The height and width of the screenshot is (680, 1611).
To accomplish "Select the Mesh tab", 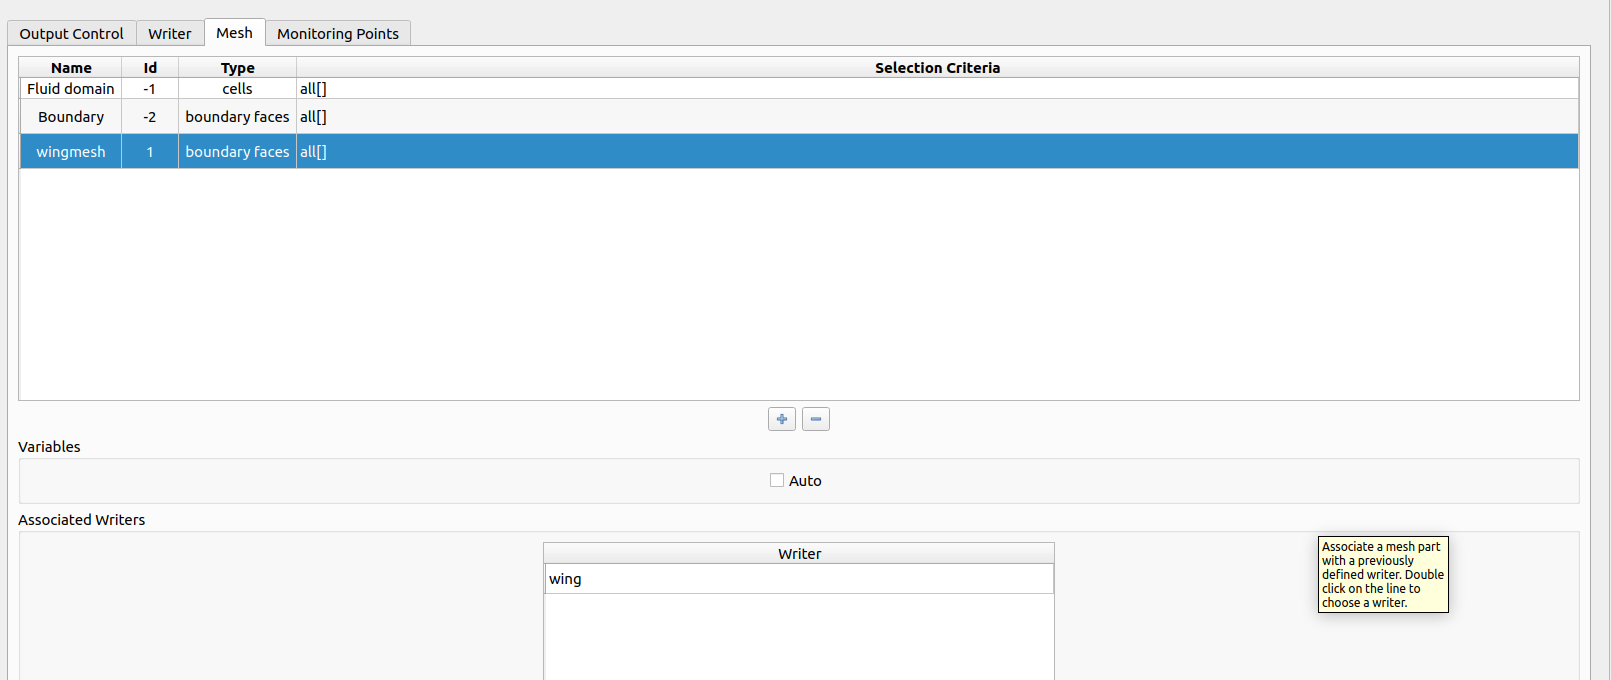I will click(x=234, y=33).
